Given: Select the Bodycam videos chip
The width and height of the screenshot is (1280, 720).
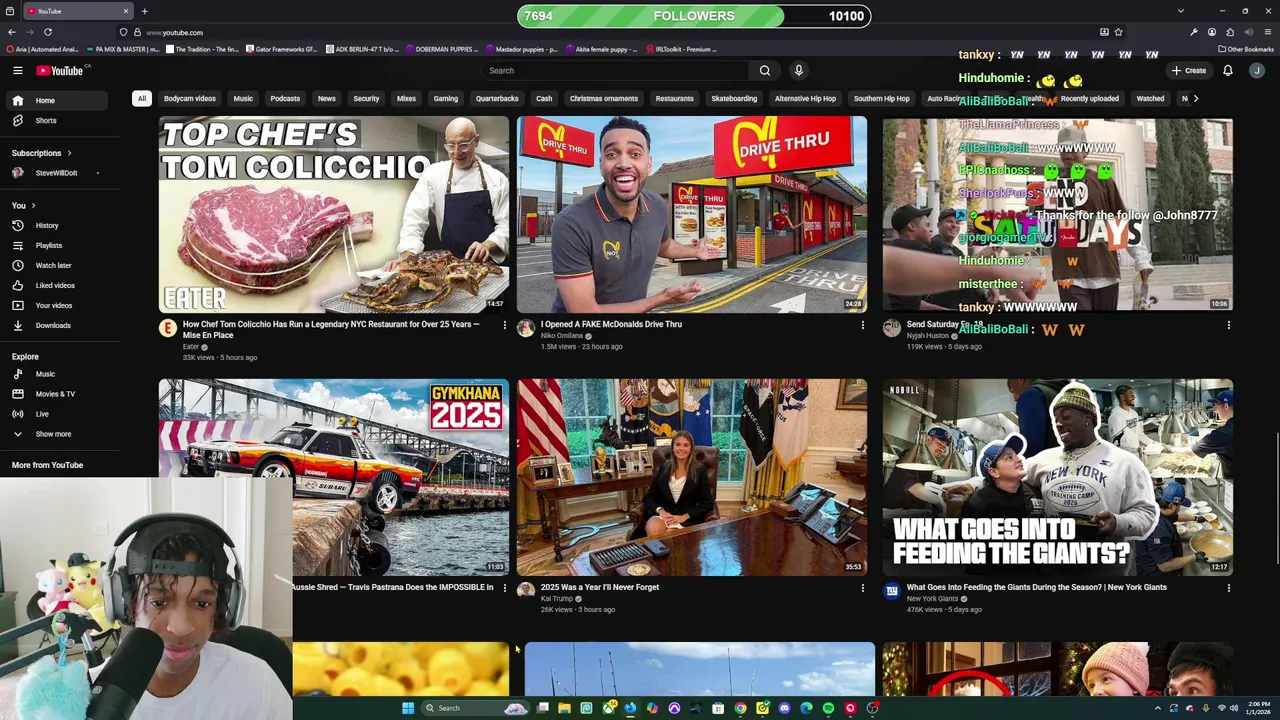Looking at the screenshot, I should point(190,99).
